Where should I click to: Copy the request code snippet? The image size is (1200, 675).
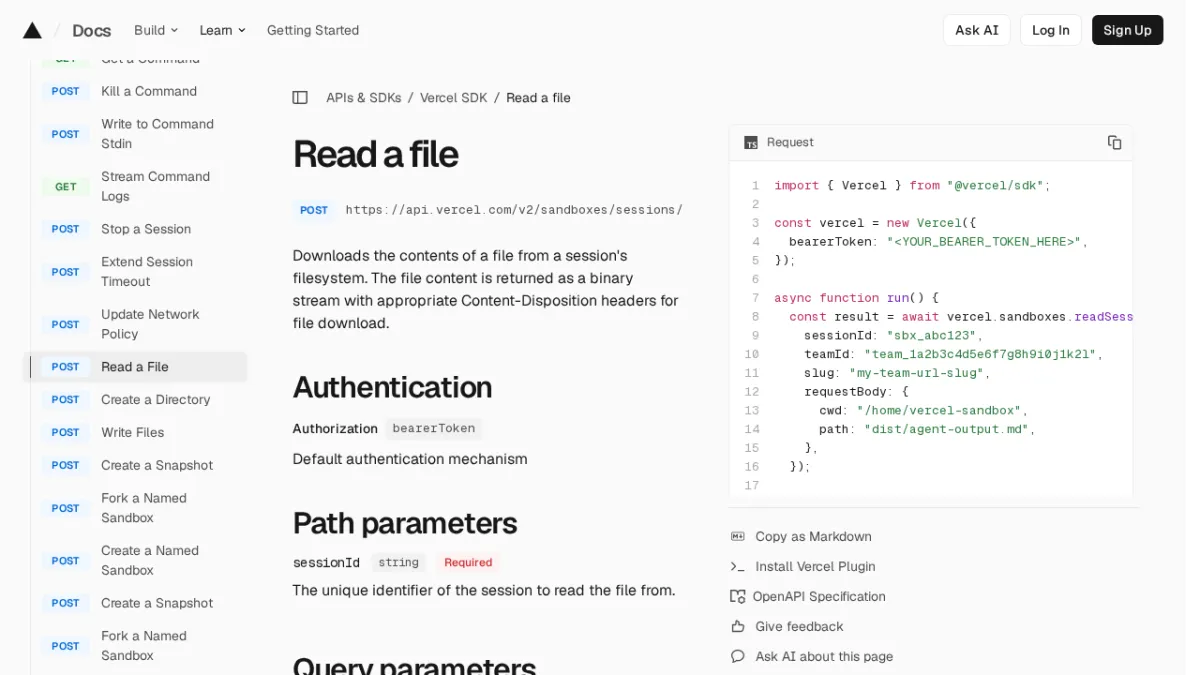[1114, 142]
